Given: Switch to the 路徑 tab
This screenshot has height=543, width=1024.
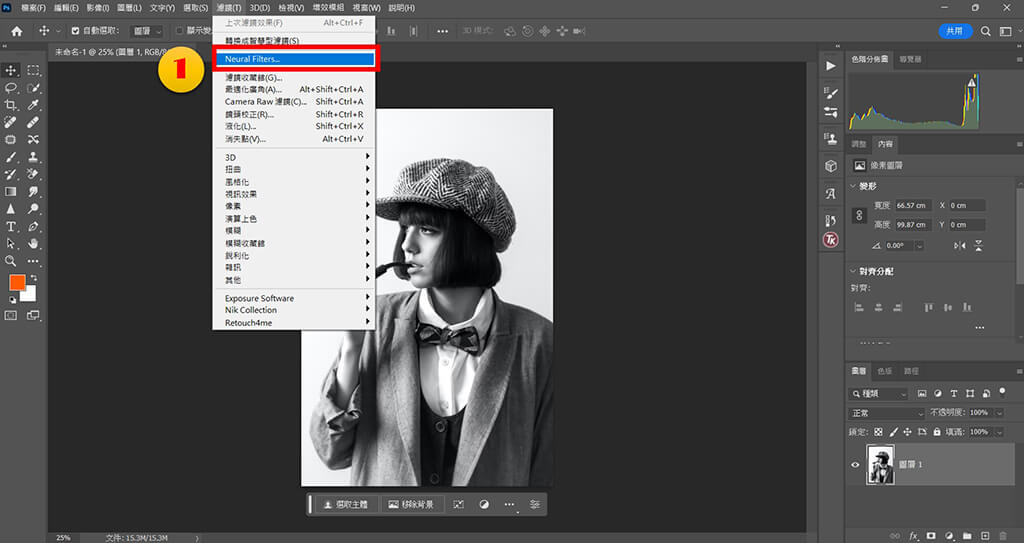Looking at the screenshot, I should (x=911, y=371).
